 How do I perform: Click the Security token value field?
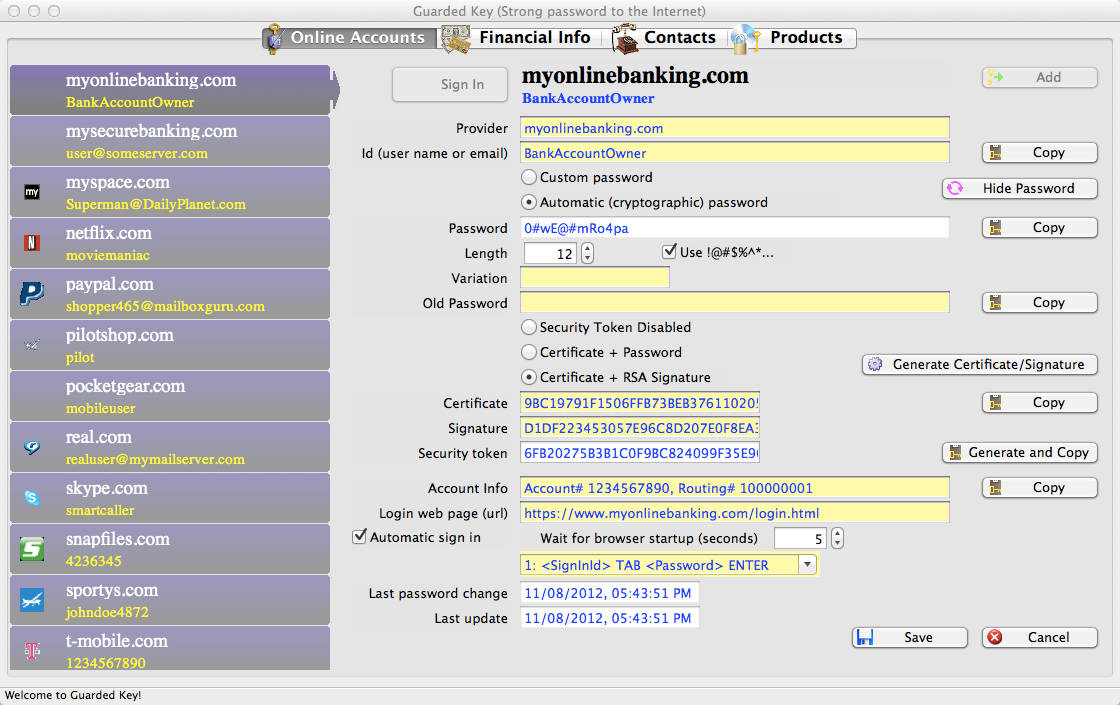click(639, 453)
